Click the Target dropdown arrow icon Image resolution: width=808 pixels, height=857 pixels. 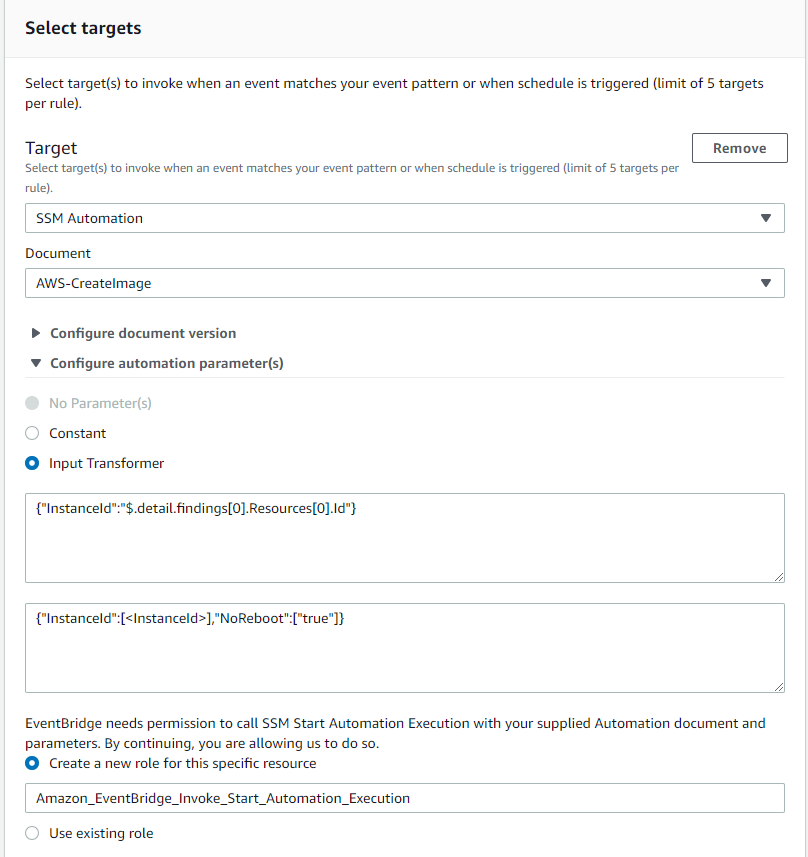(x=765, y=218)
